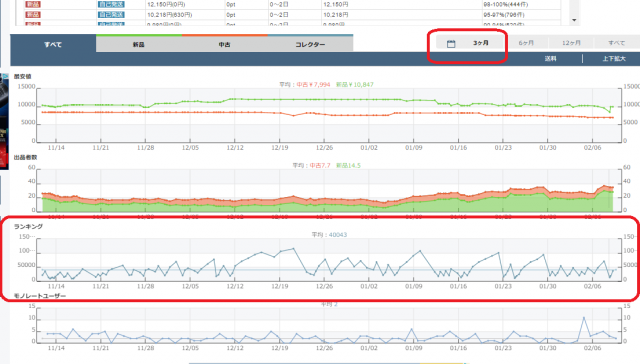The image size is (640, 364).
Task: Click the blue badge in the 10,218円 row
Action: click(x=111, y=15)
